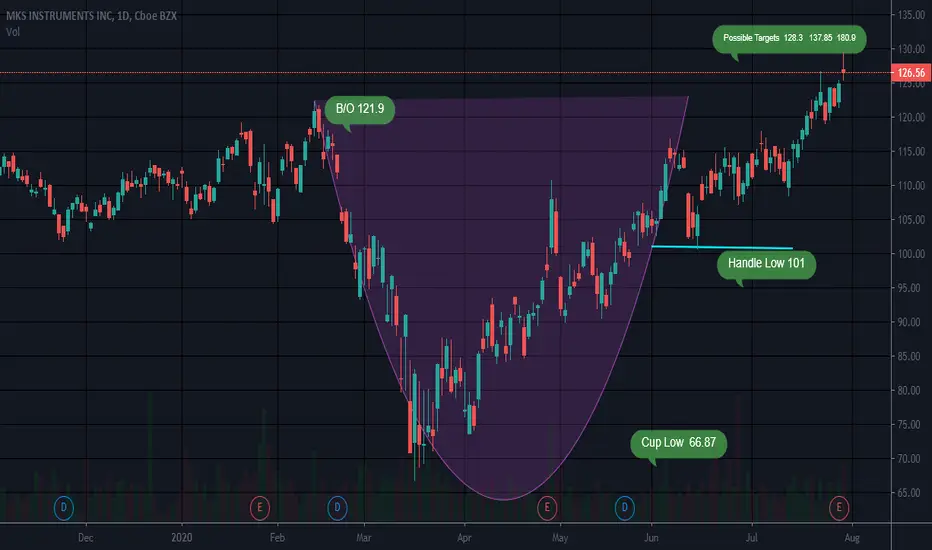Click the 85.00 price axis label
Image resolution: width=932 pixels, height=550 pixels.
click(911, 356)
